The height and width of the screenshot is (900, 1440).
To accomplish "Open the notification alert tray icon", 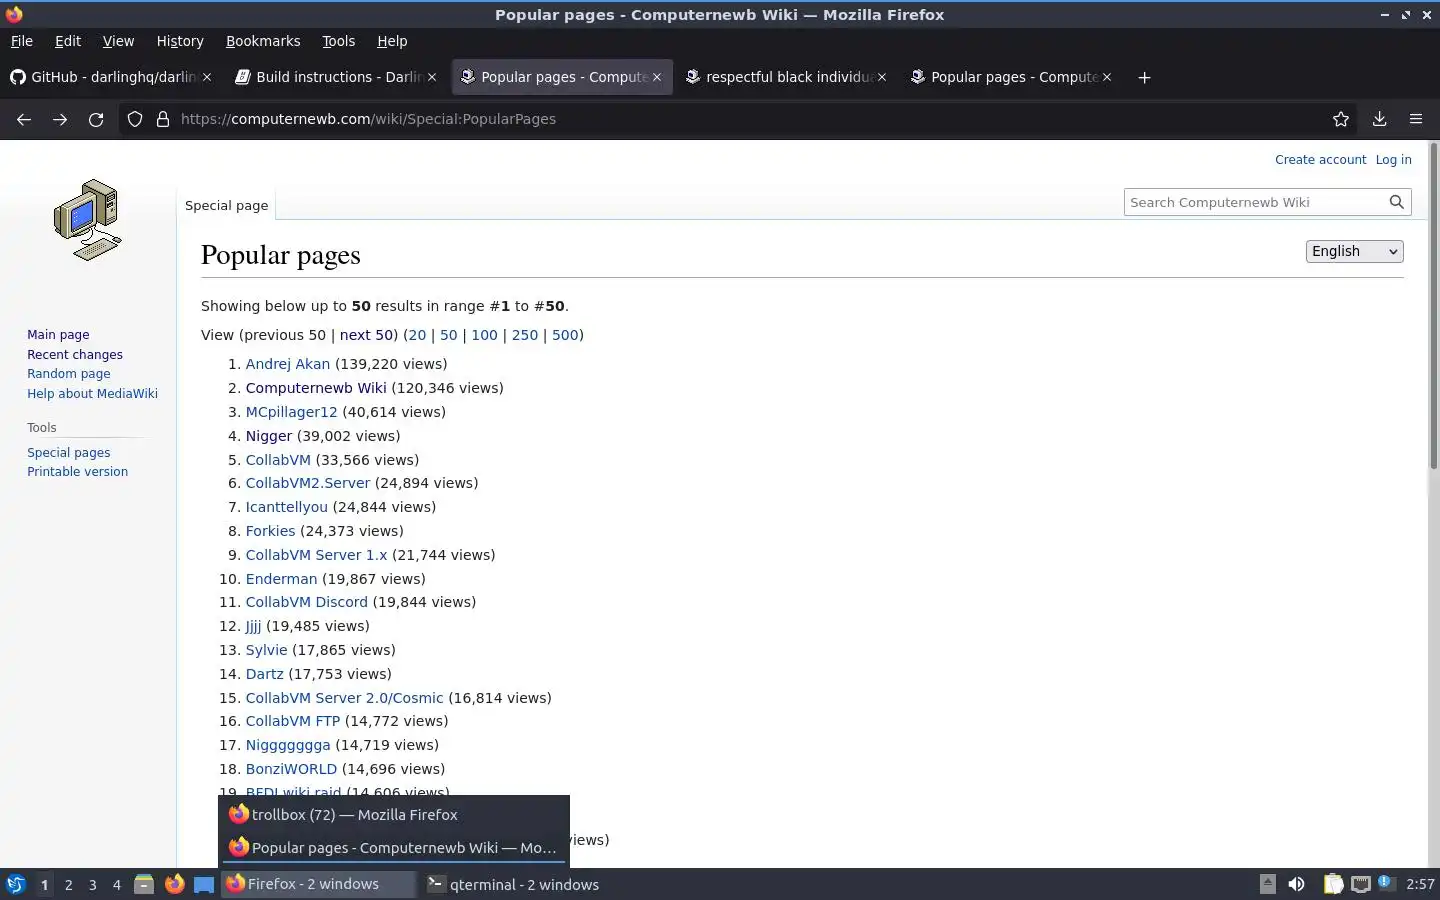I will coord(1385,882).
